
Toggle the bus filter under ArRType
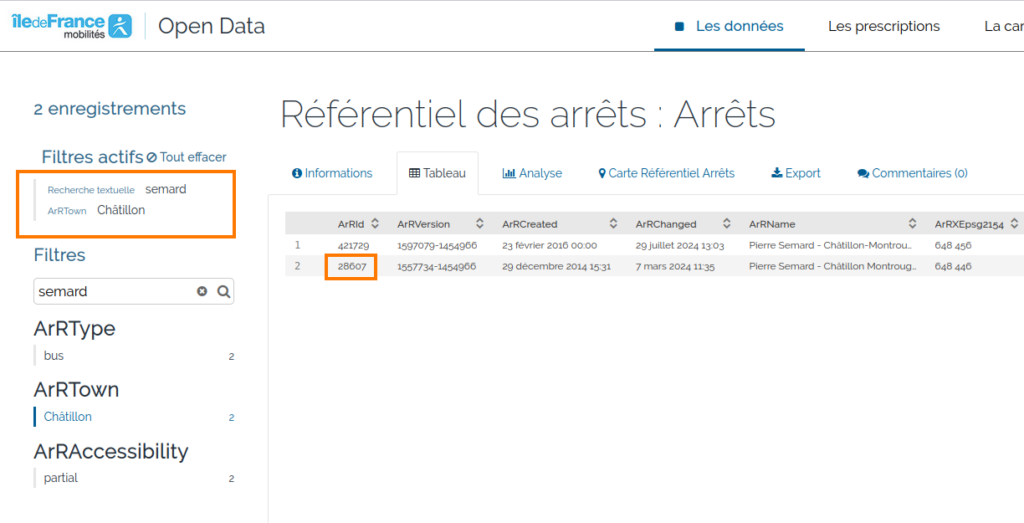coord(54,356)
